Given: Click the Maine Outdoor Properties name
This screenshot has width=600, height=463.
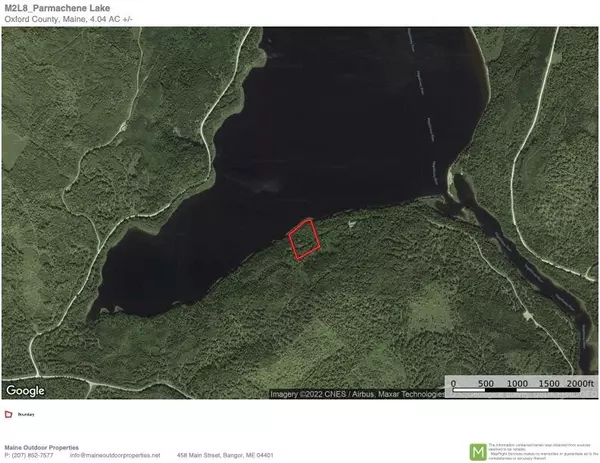Looking at the screenshot, I should [x=41, y=447].
